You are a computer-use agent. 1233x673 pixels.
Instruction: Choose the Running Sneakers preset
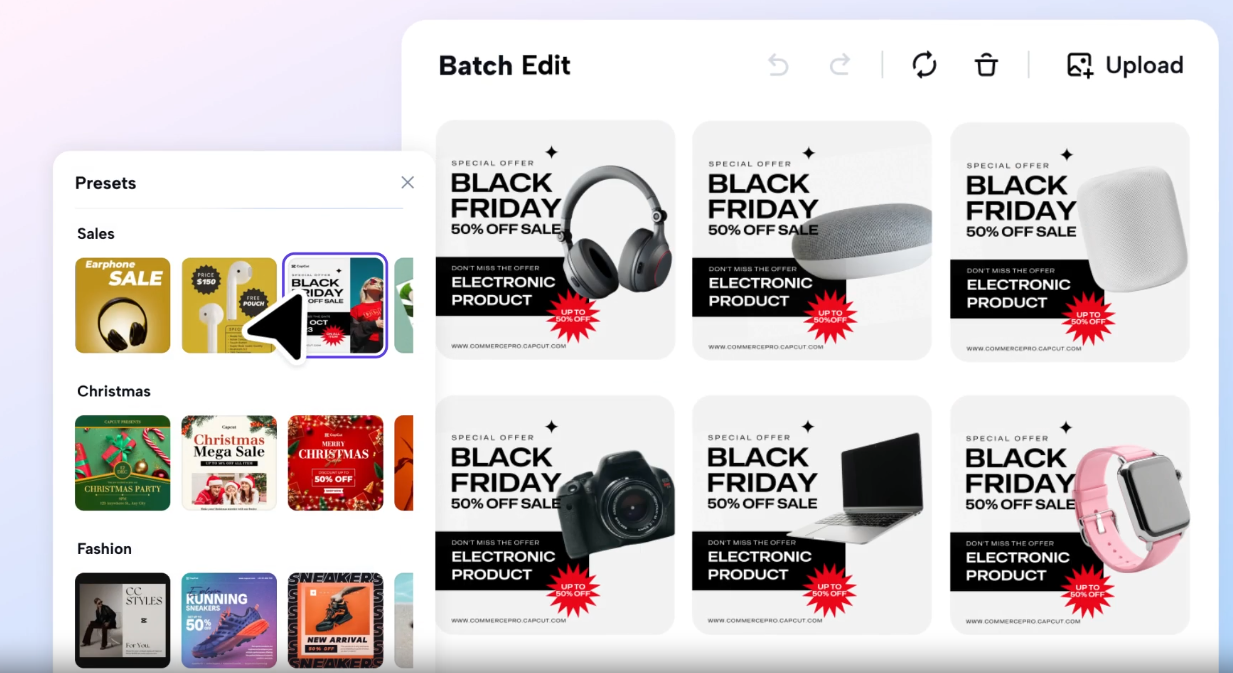(229, 620)
